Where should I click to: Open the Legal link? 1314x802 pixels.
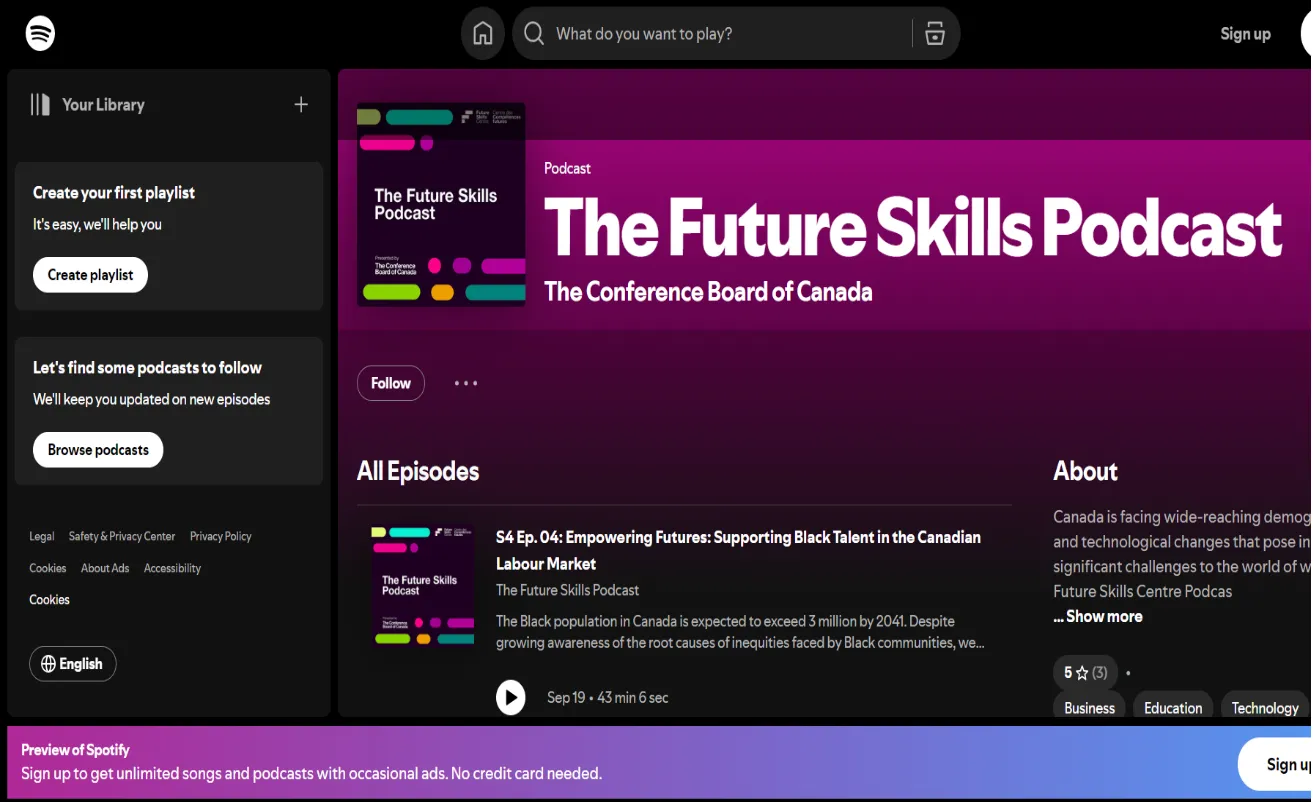click(42, 537)
